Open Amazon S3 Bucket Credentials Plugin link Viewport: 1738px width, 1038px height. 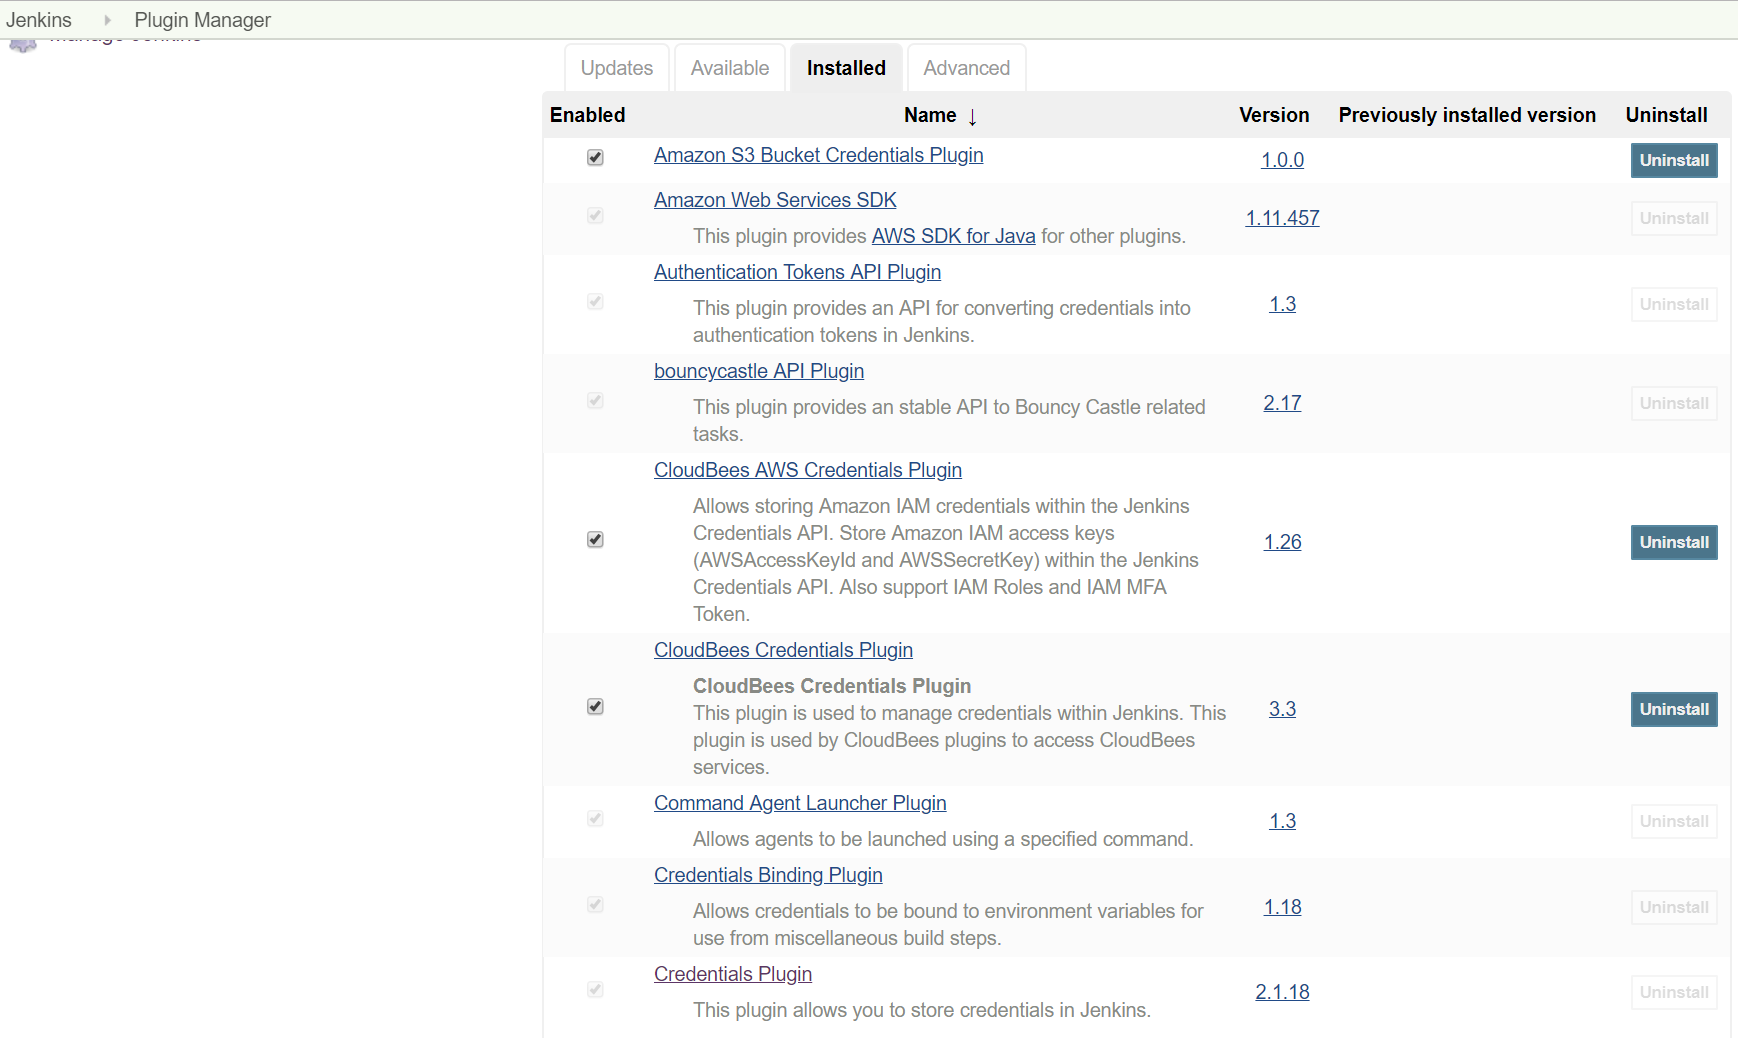click(818, 155)
